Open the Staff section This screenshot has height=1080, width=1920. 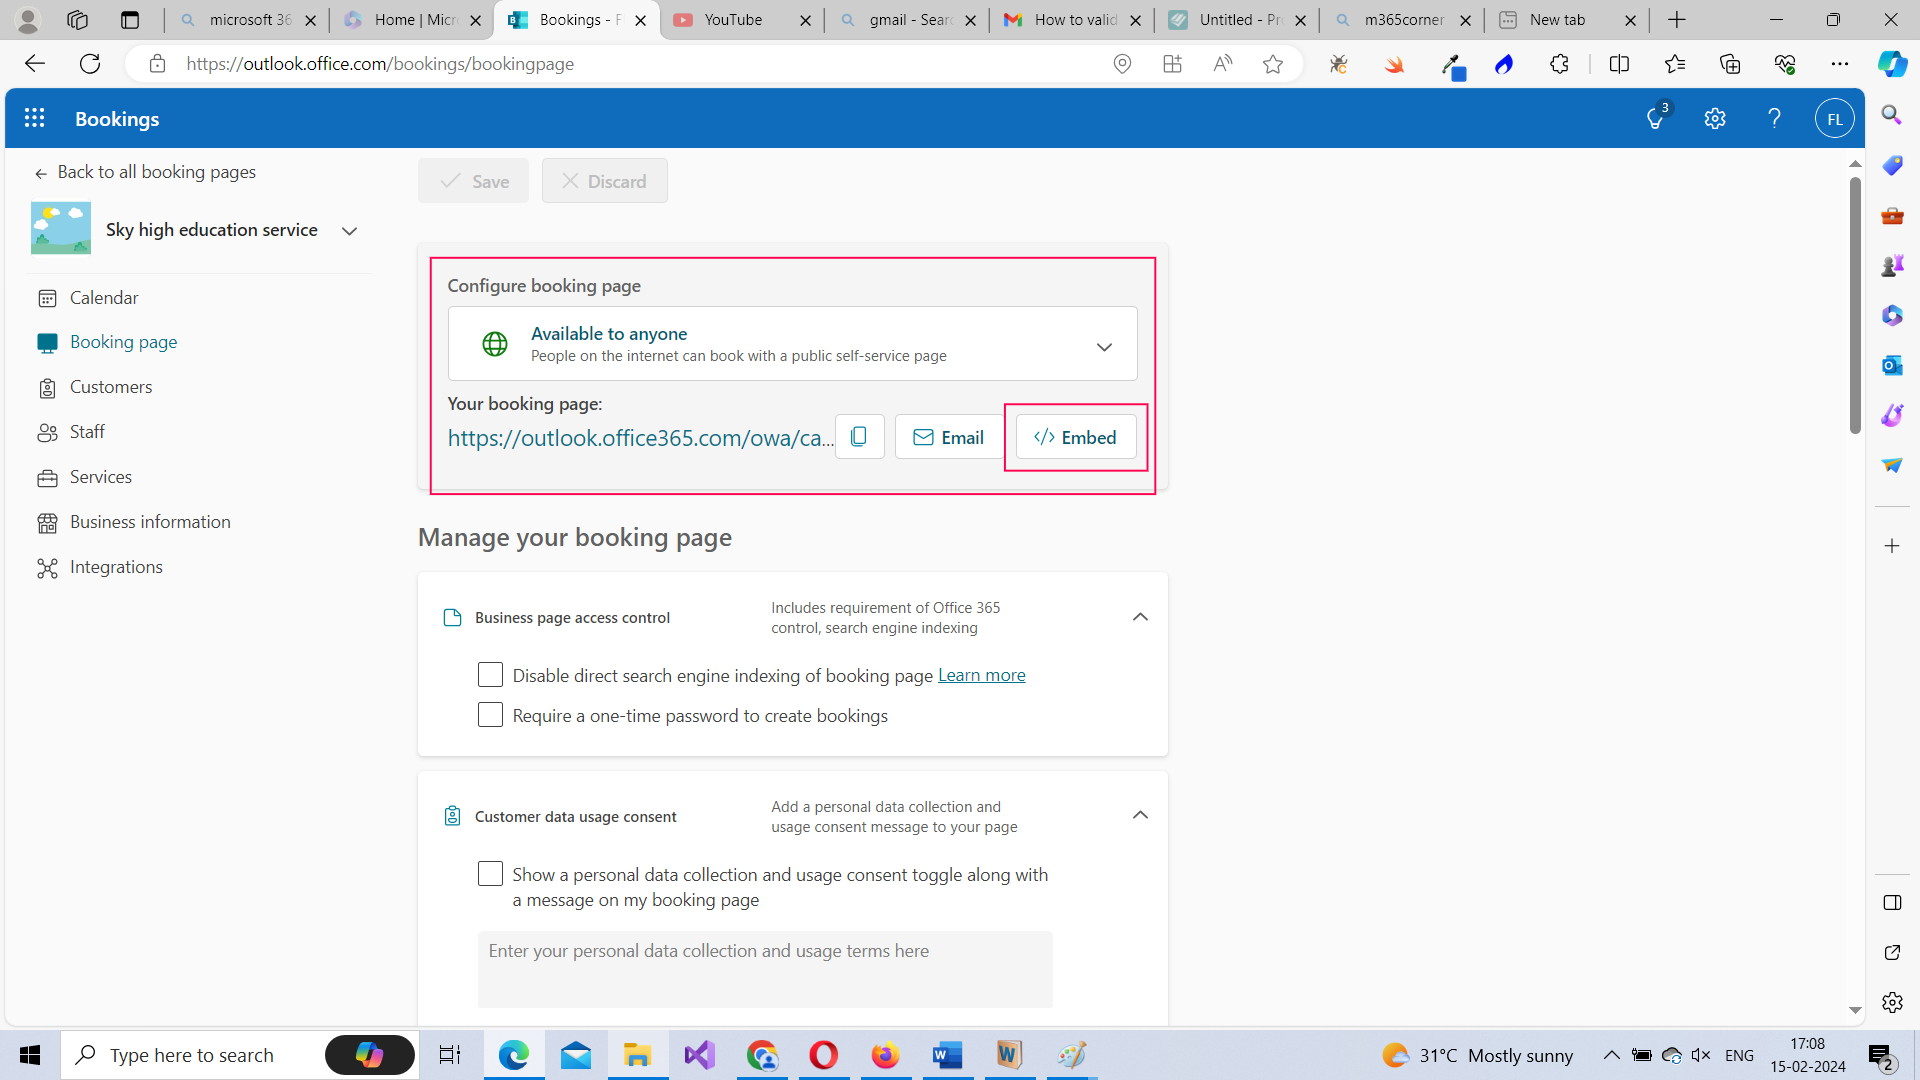point(87,431)
